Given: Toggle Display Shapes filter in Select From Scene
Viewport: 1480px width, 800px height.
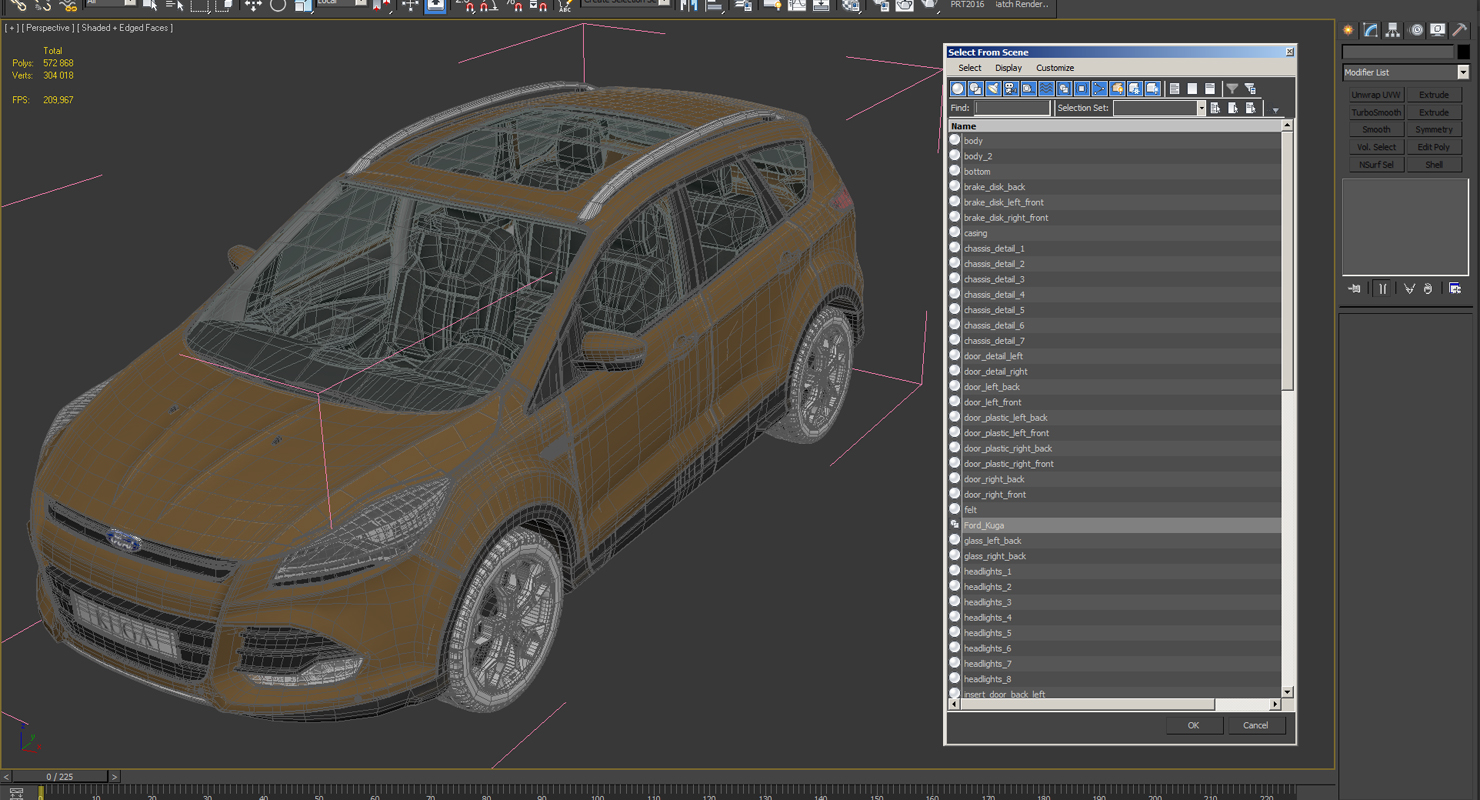Looking at the screenshot, I should click(975, 89).
